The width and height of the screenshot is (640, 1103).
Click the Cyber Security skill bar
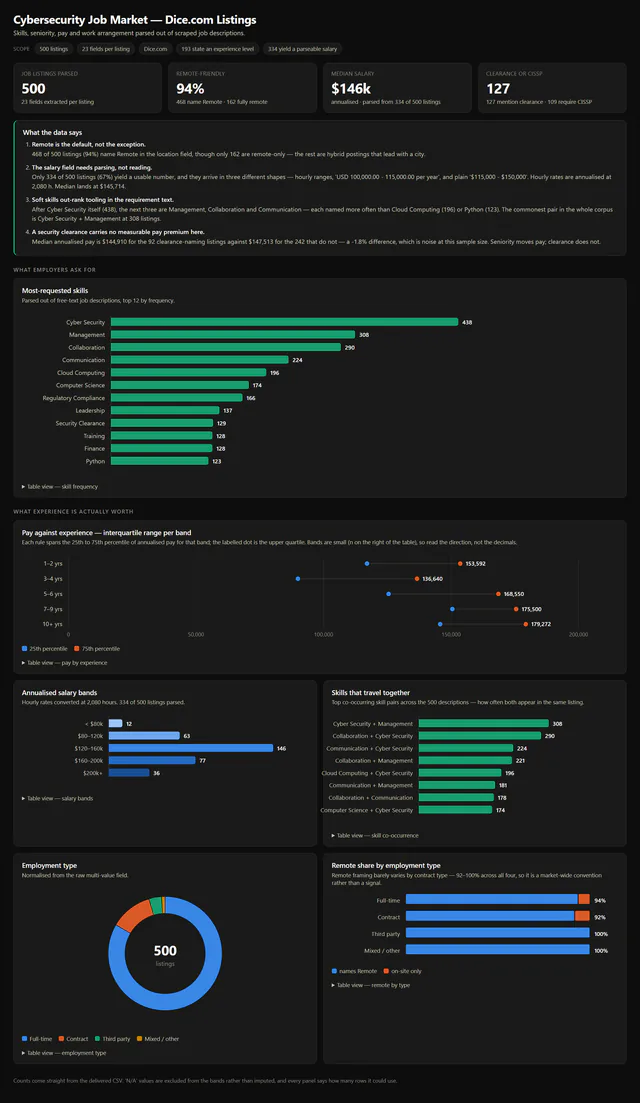pyautogui.click(x=284, y=322)
